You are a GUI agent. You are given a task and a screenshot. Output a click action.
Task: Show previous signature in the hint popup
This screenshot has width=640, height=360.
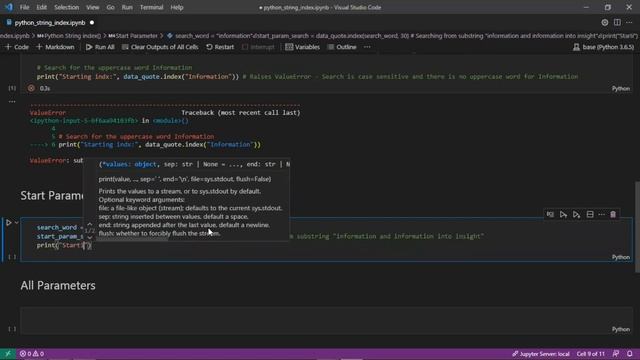pos(90,224)
